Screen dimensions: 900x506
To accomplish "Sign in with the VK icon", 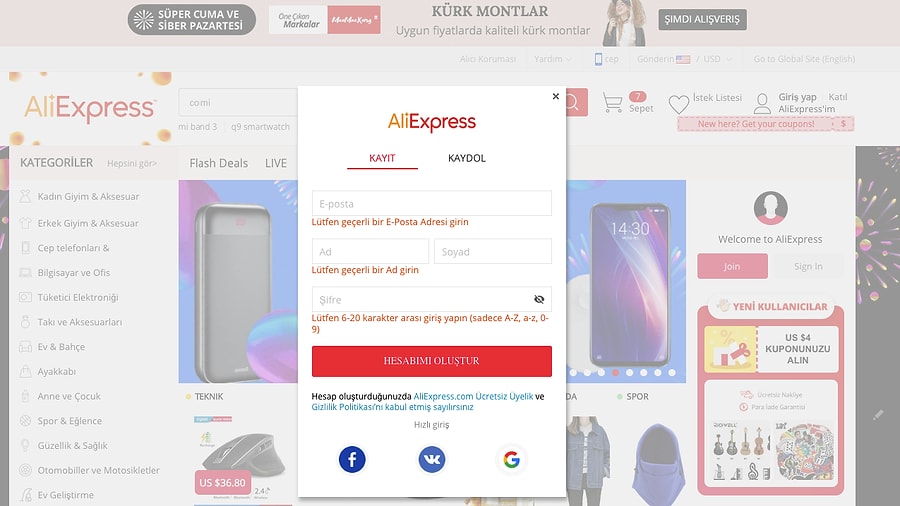I will (x=432, y=460).
